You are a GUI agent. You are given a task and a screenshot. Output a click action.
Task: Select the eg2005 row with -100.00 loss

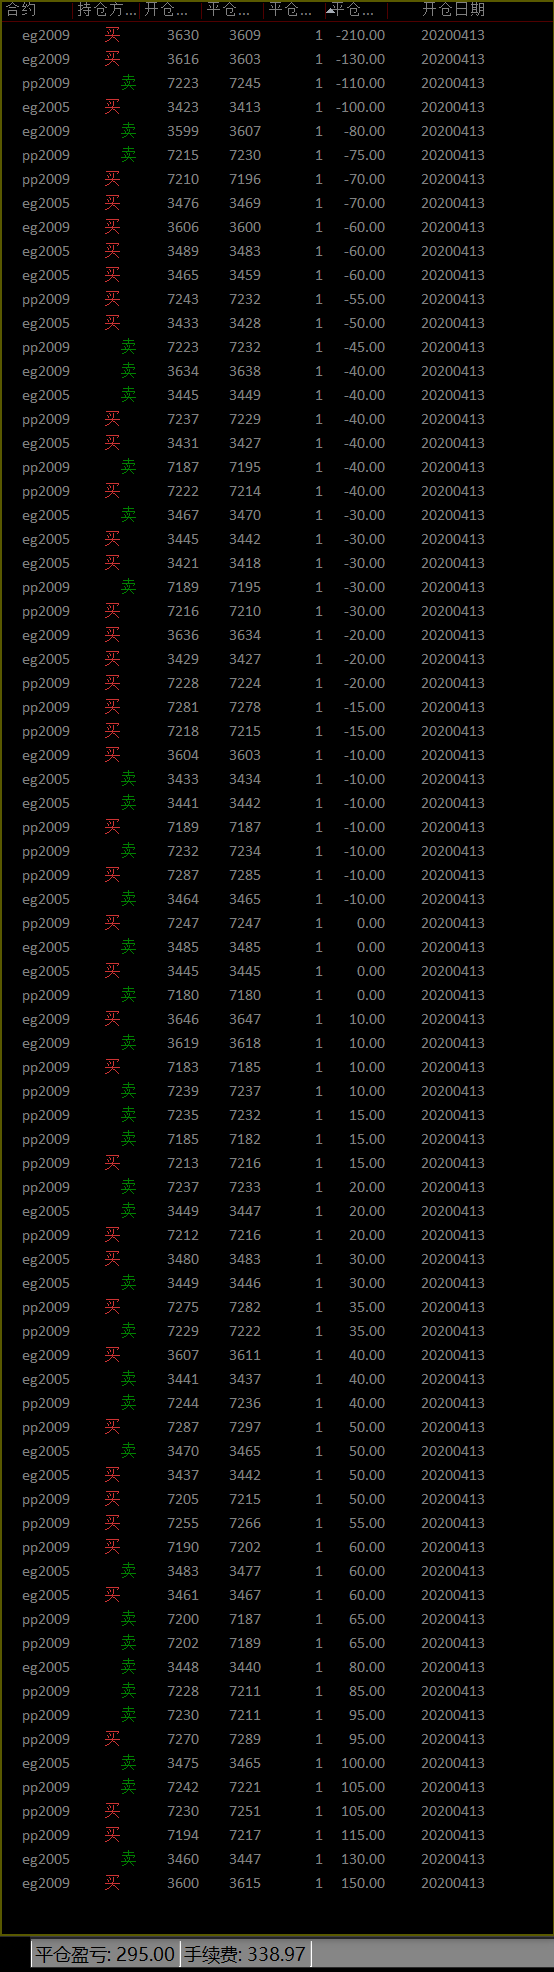(x=277, y=107)
